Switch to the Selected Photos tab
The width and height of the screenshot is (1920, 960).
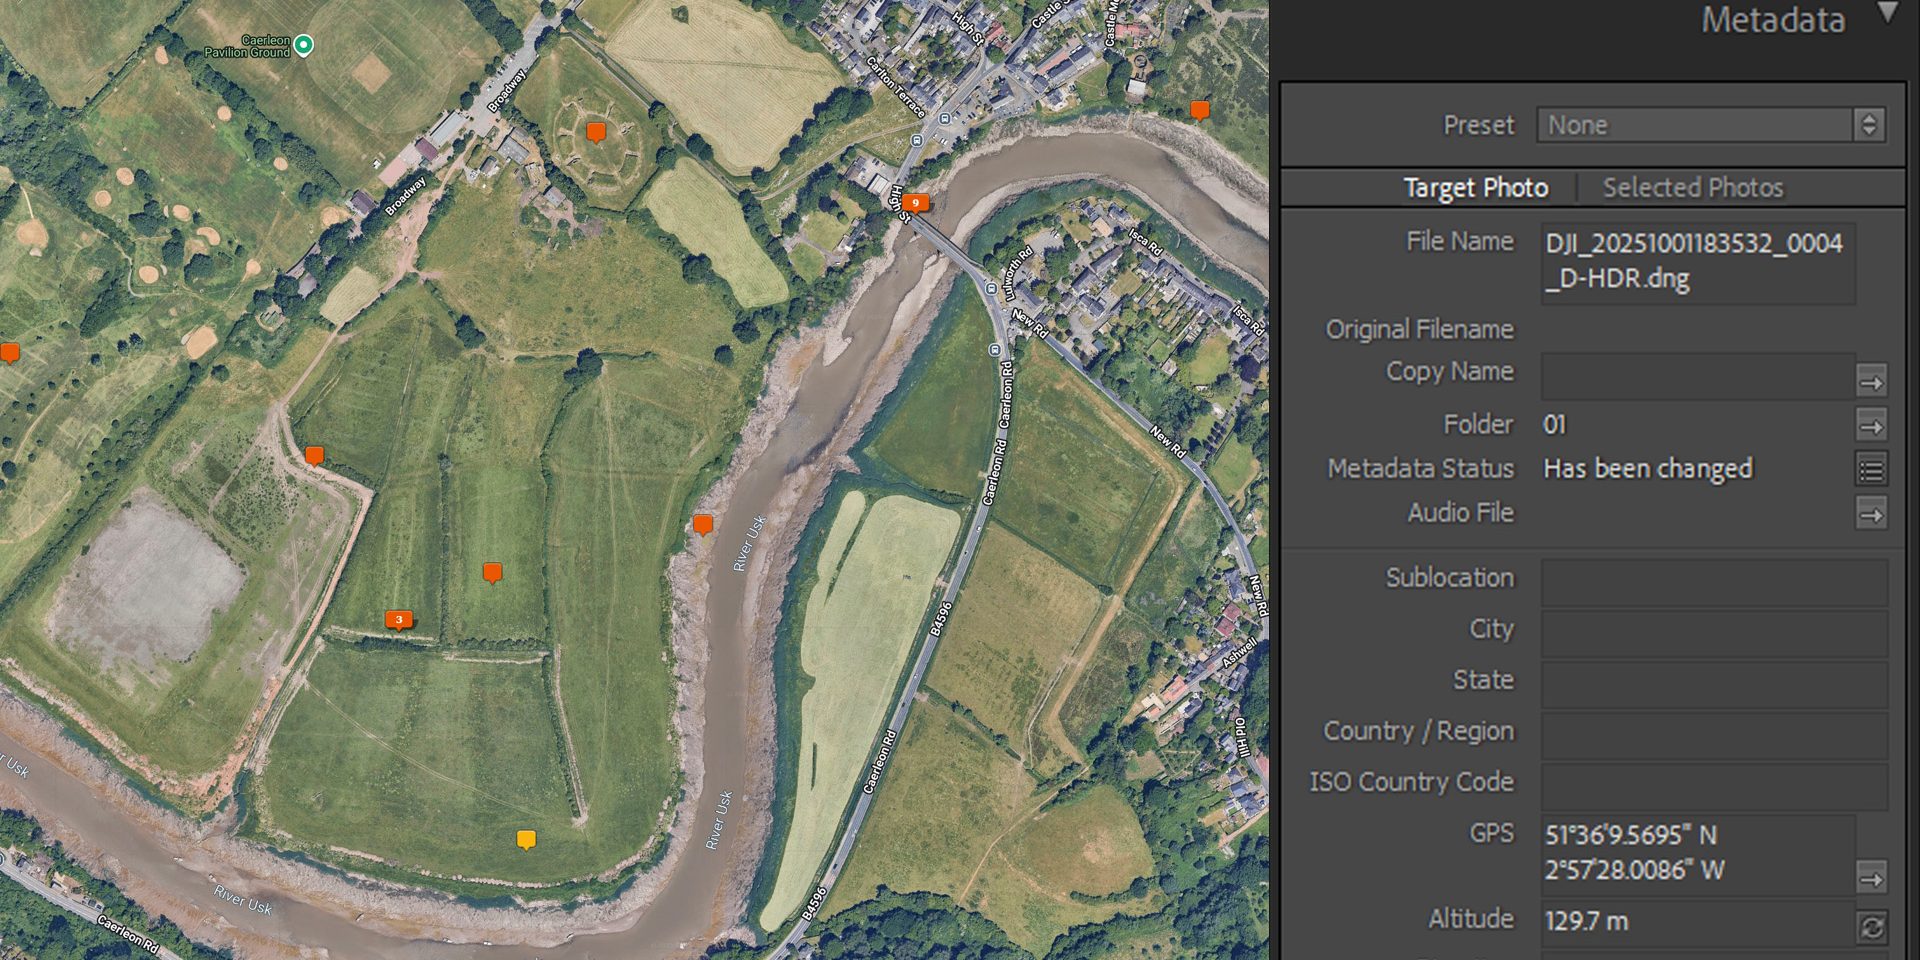click(1692, 188)
